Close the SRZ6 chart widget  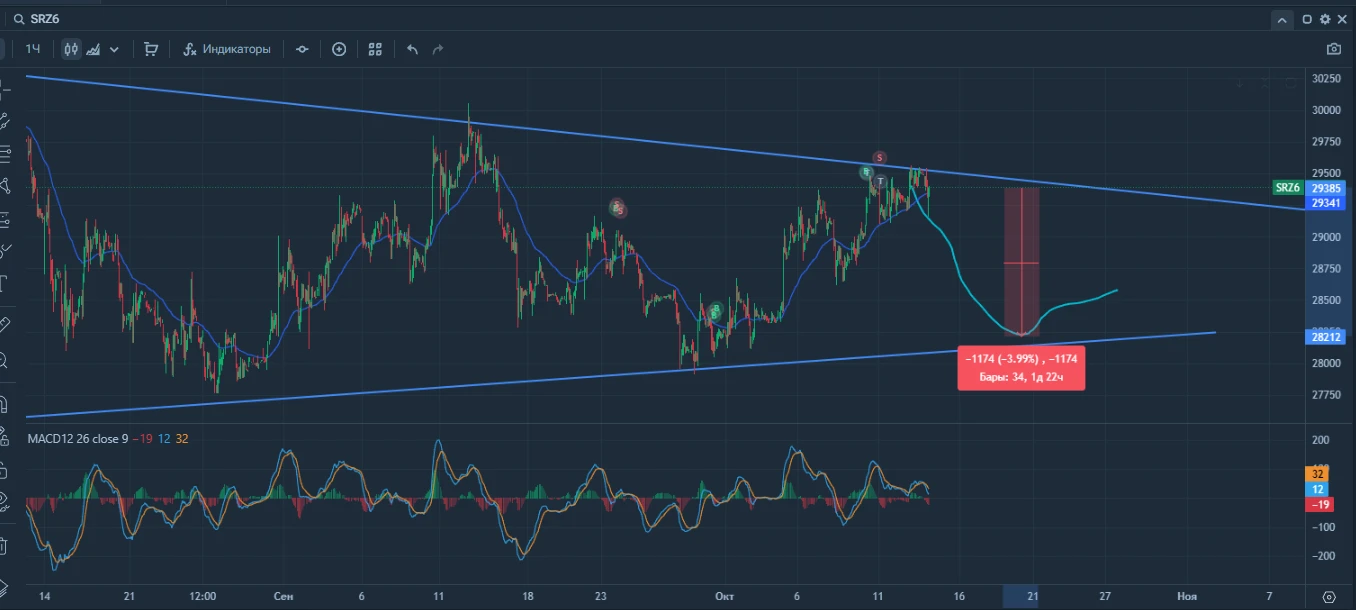tap(1342, 19)
